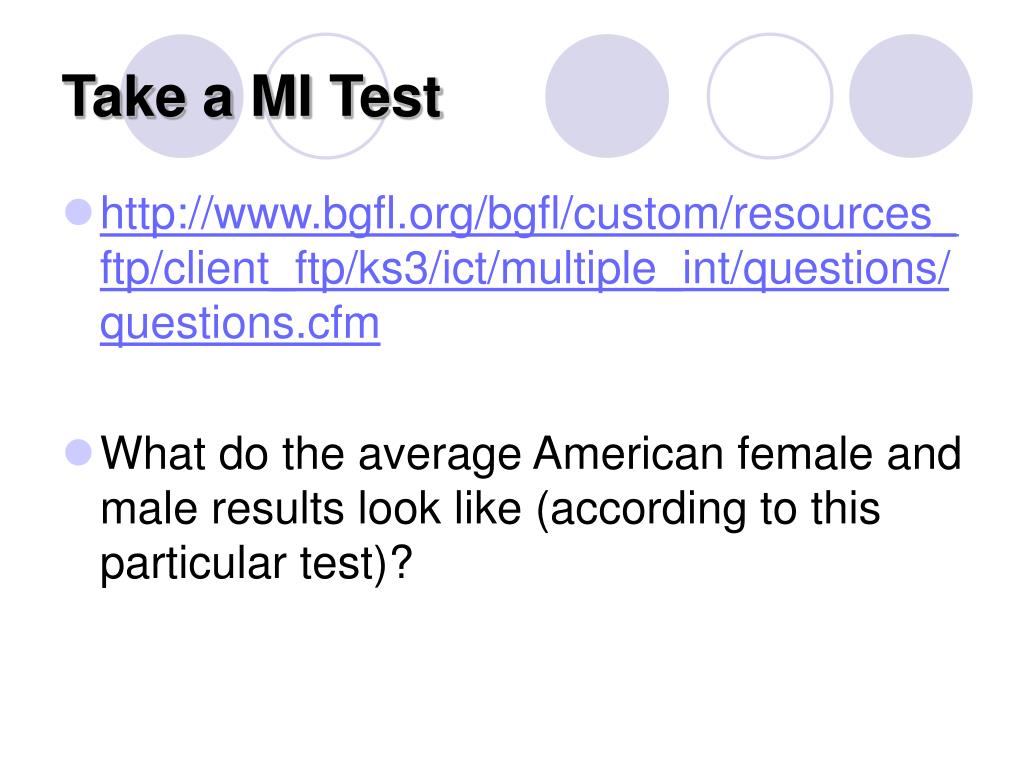
Task: Click 'male results' in the second line
Action: 222,509
